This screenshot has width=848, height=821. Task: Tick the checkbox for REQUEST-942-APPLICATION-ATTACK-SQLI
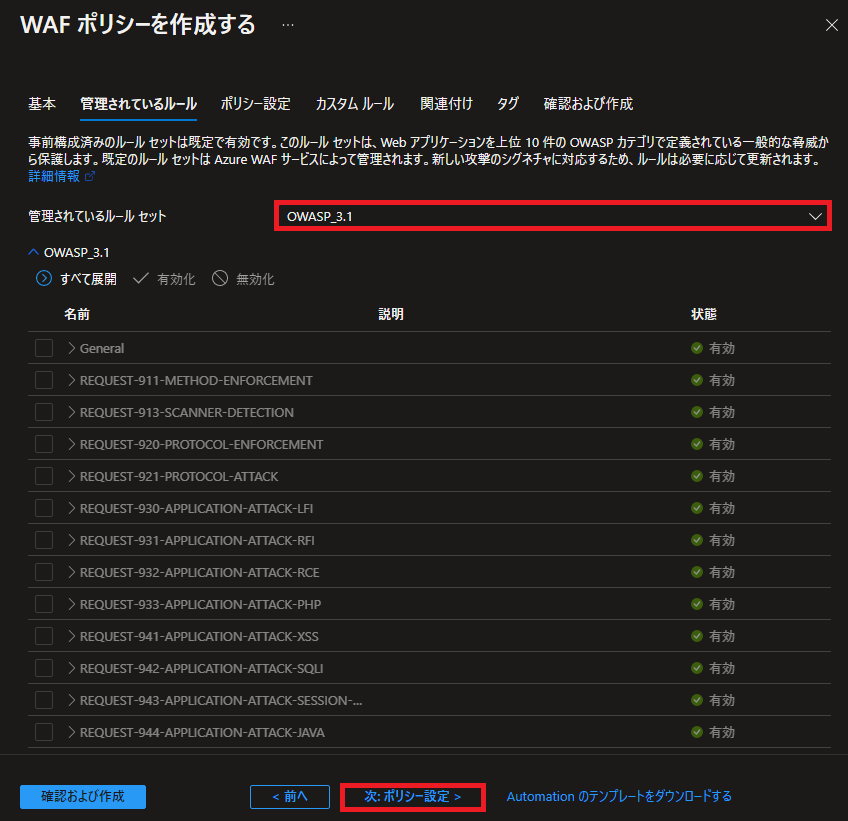(44, 668)
